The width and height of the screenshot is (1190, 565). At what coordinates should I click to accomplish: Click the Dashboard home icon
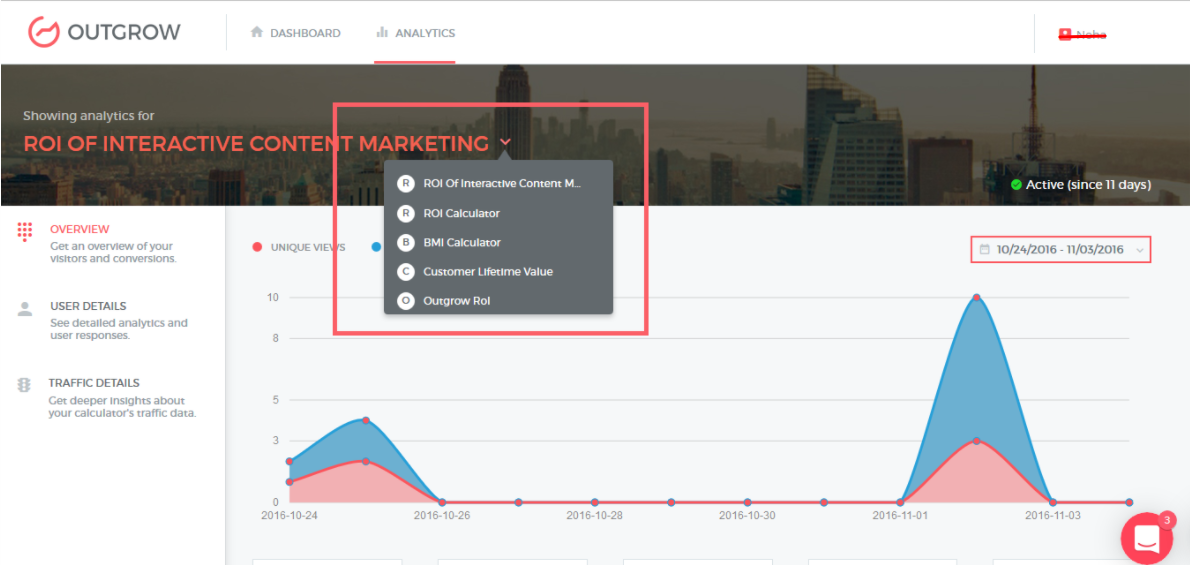tap(257, 33)
